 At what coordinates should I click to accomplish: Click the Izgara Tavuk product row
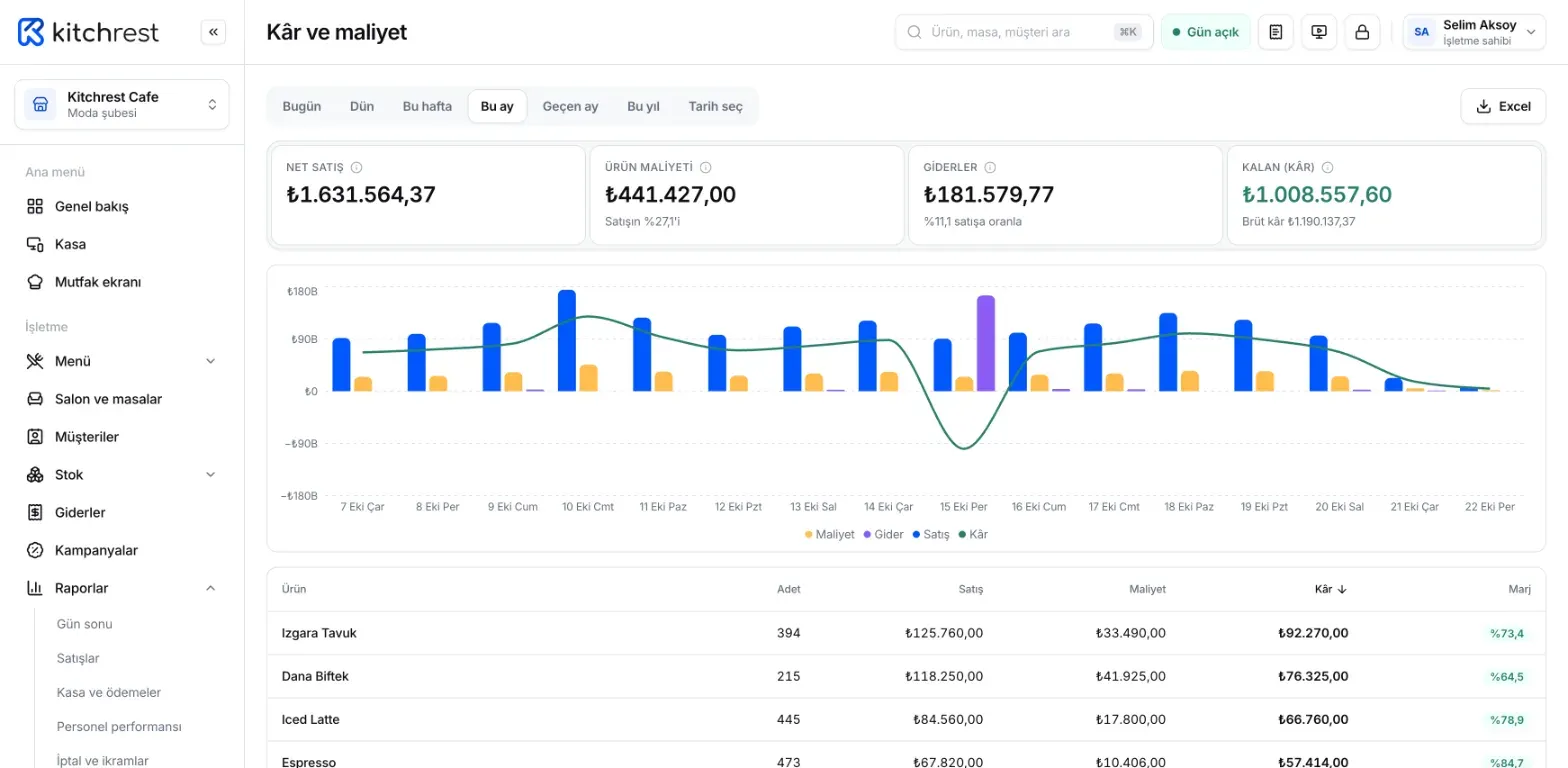coord(906,633)
